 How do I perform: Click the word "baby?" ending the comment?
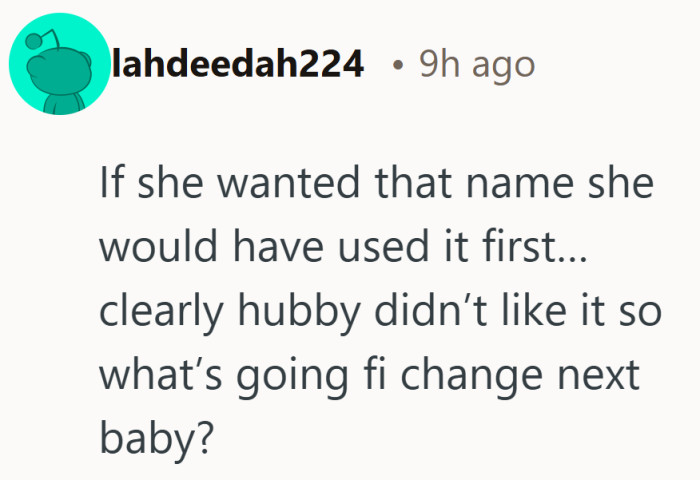pyautogui.click(x=157, y=437)
